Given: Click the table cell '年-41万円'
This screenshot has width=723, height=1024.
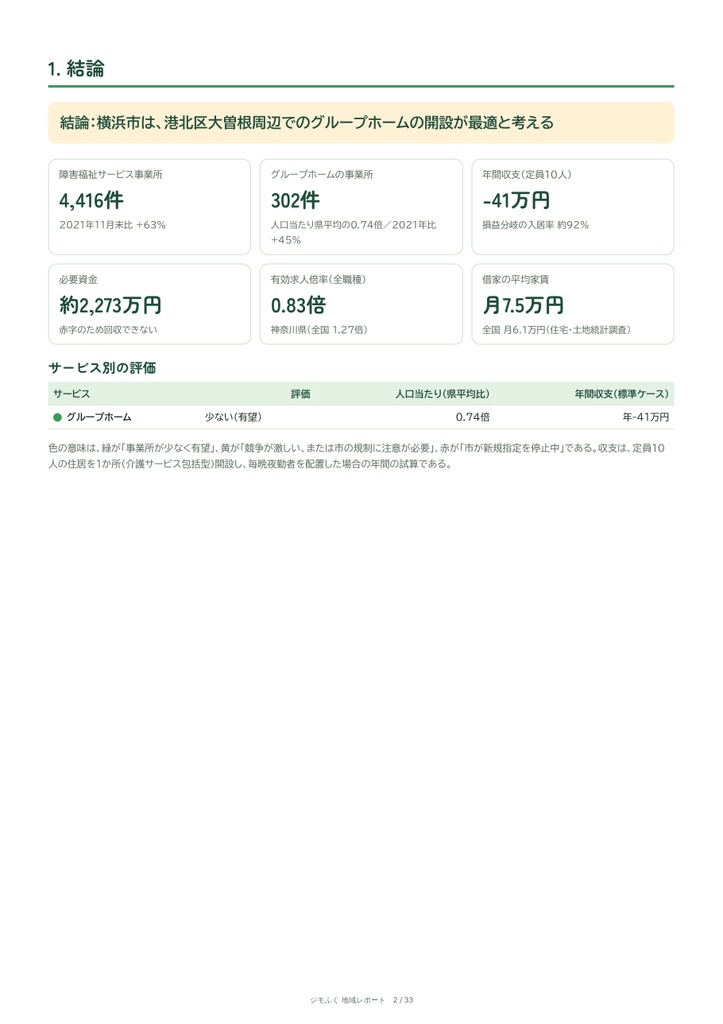Looking at the screenshot, I should point(645,417).
